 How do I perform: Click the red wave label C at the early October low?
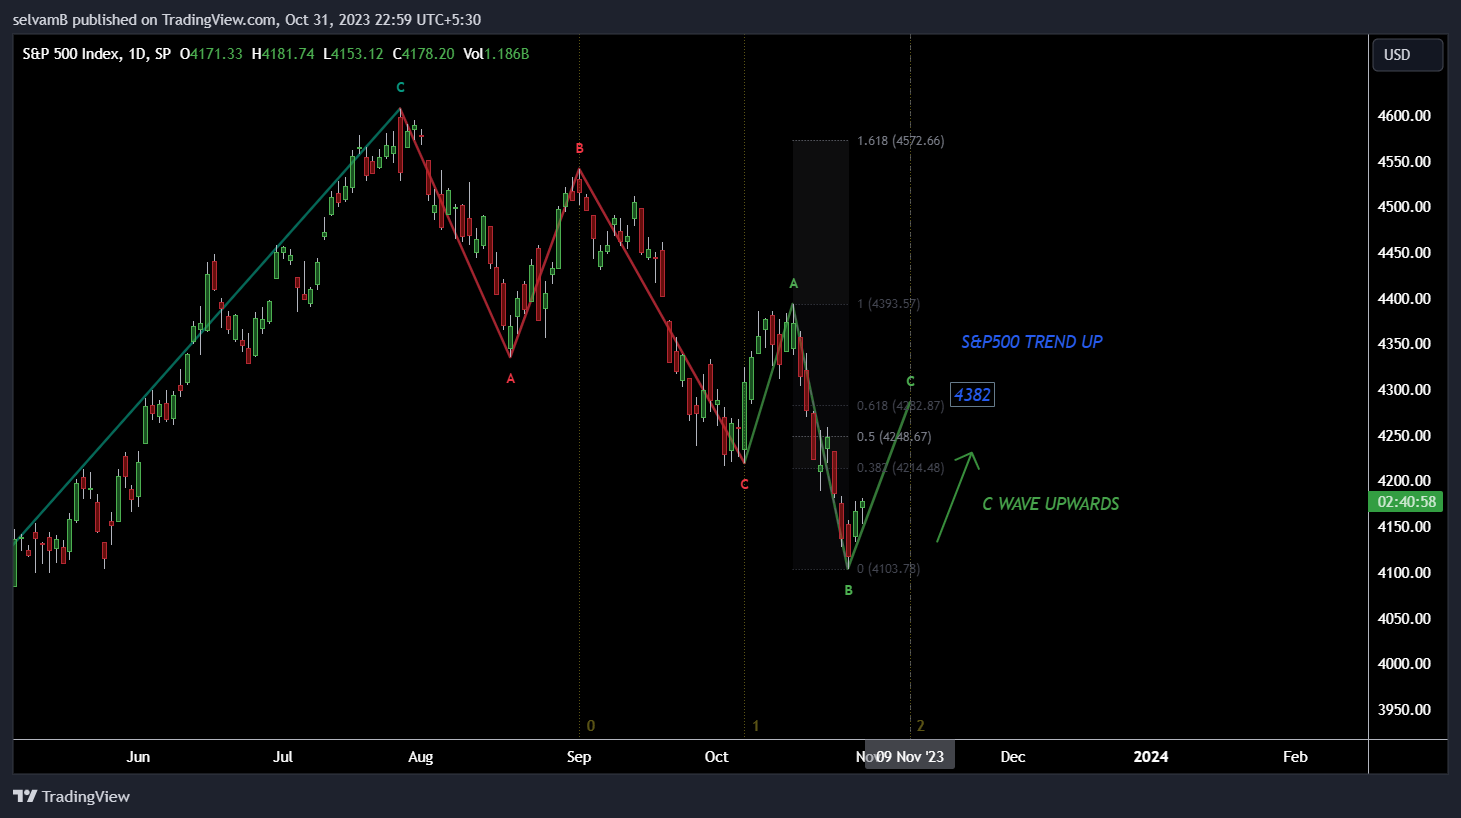[744, 485]
